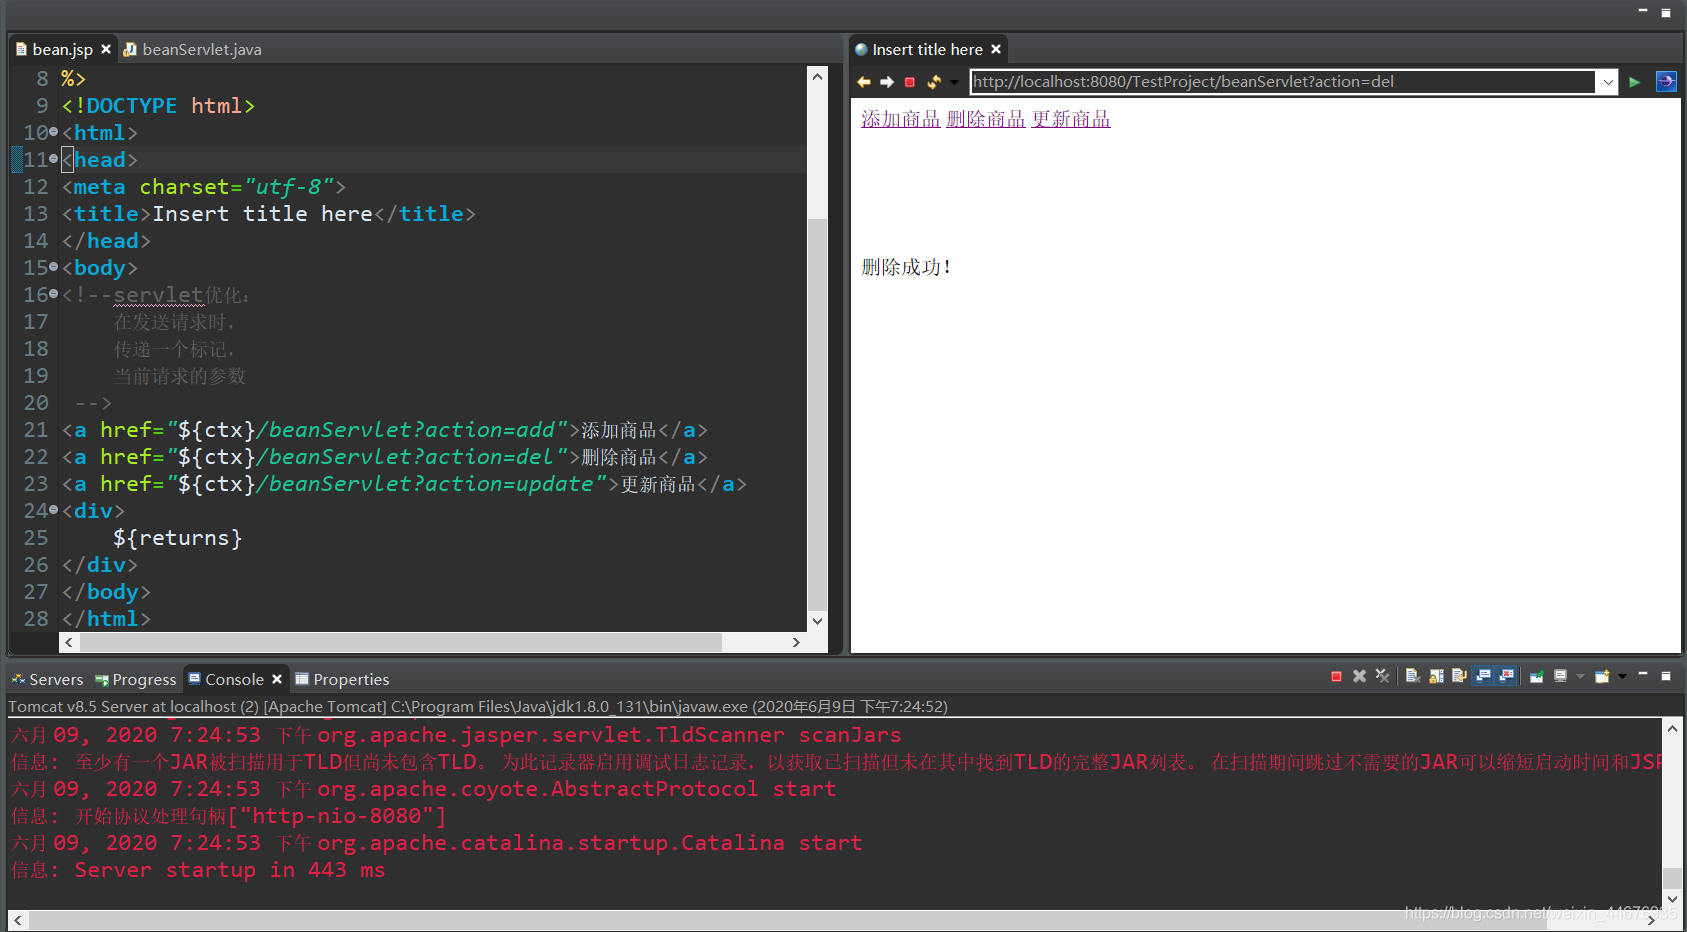Expand the URL history dropdown
The image size is (1687, 932).
1607,82
